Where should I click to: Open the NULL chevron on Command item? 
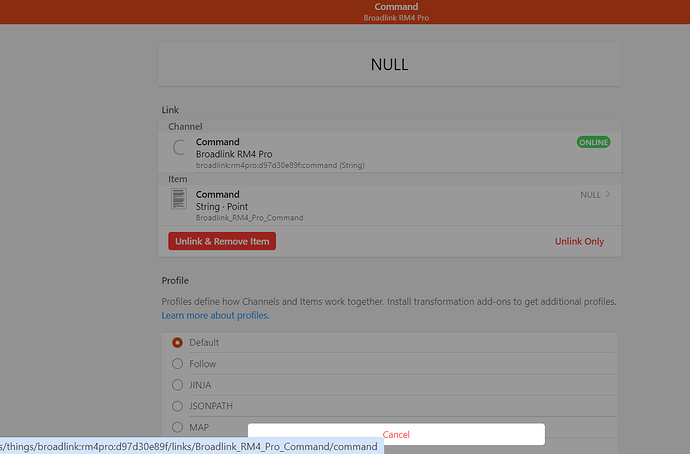pyautogui.click(x=608, y=194)
